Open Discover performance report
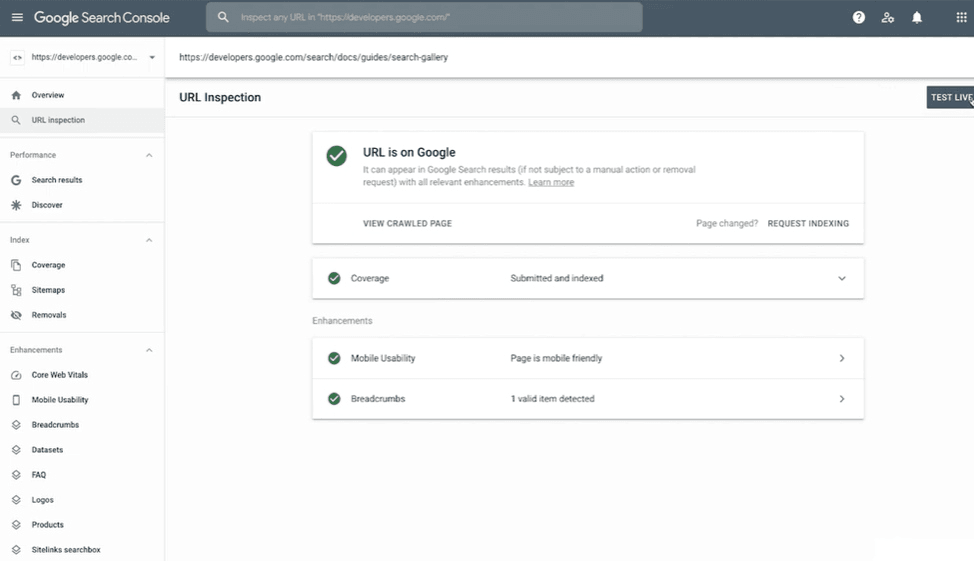The width and height of the screenshot is (974, 561). (47, 205)
